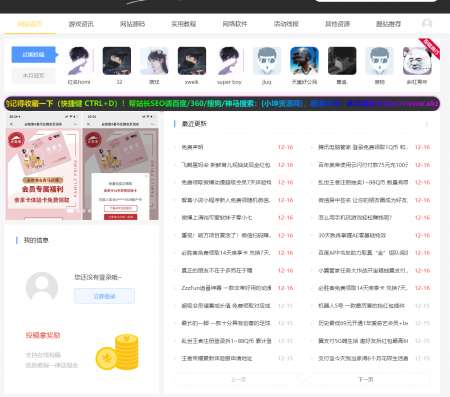Open the "xwek" member avatar

pyautogui.click(x=192, y=61)
